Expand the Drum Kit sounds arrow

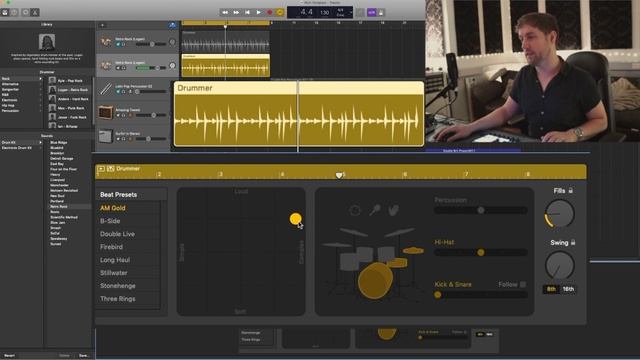coord(40,142)
